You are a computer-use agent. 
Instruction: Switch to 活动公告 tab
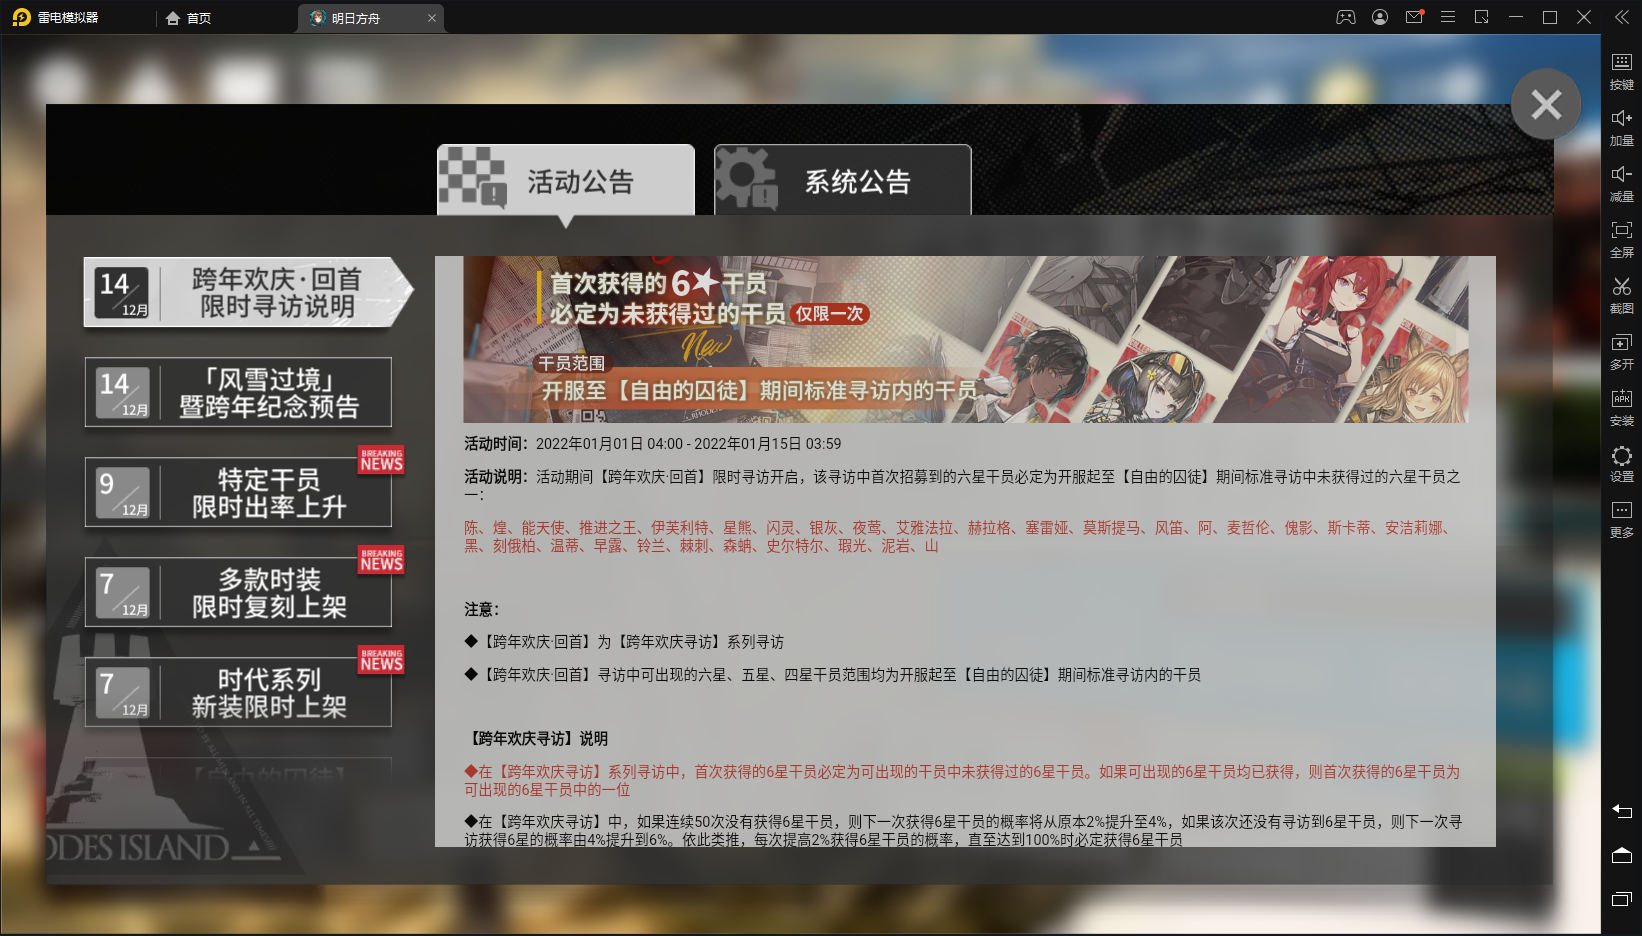click(x=566, y=180)
